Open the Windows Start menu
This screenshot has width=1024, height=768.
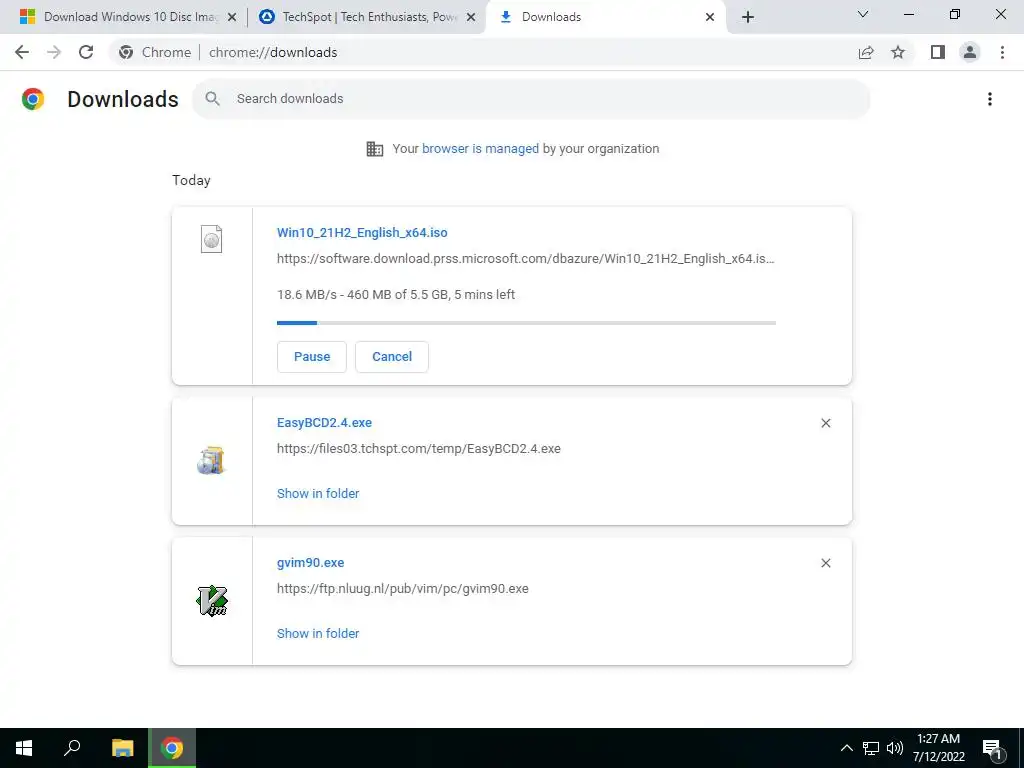coord(24,748)
